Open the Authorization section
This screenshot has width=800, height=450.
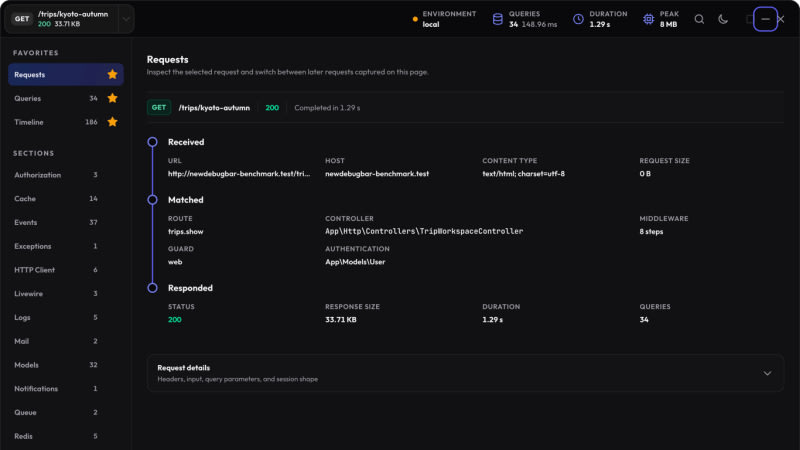click(x=66, y=175)
